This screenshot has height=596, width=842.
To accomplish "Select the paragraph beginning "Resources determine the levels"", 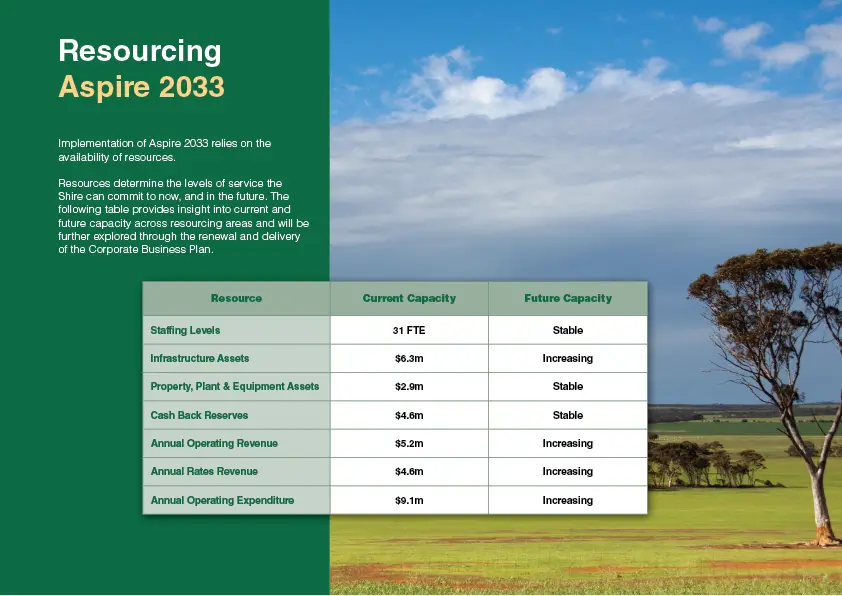I will pos(184,216).
